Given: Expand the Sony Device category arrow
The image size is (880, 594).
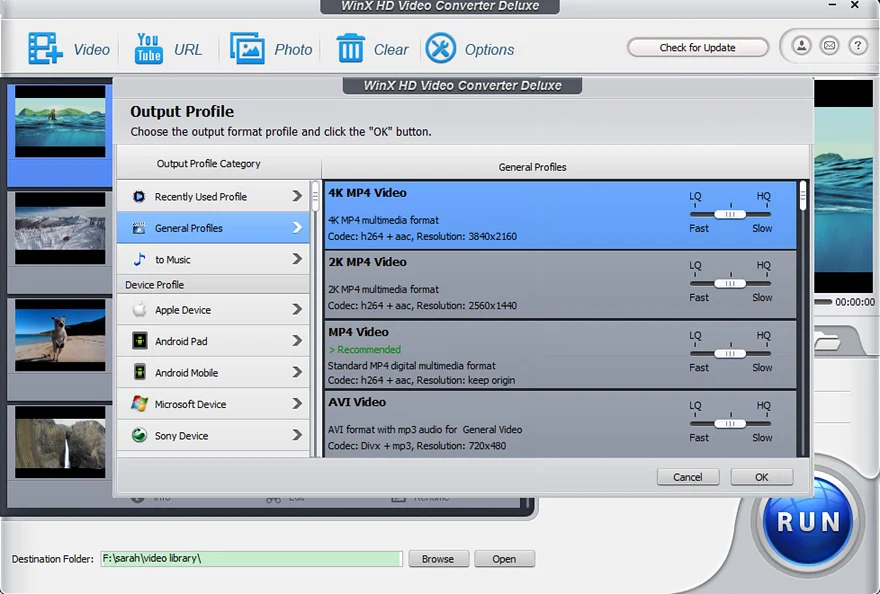Looking at the screenshot, I should (297, 435).
